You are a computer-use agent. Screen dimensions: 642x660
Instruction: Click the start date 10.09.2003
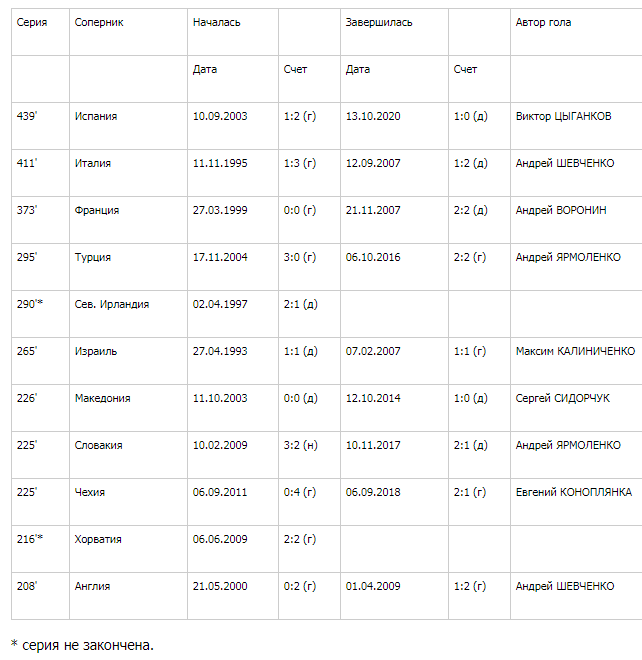pyautogui.click(x=220, y=116)
